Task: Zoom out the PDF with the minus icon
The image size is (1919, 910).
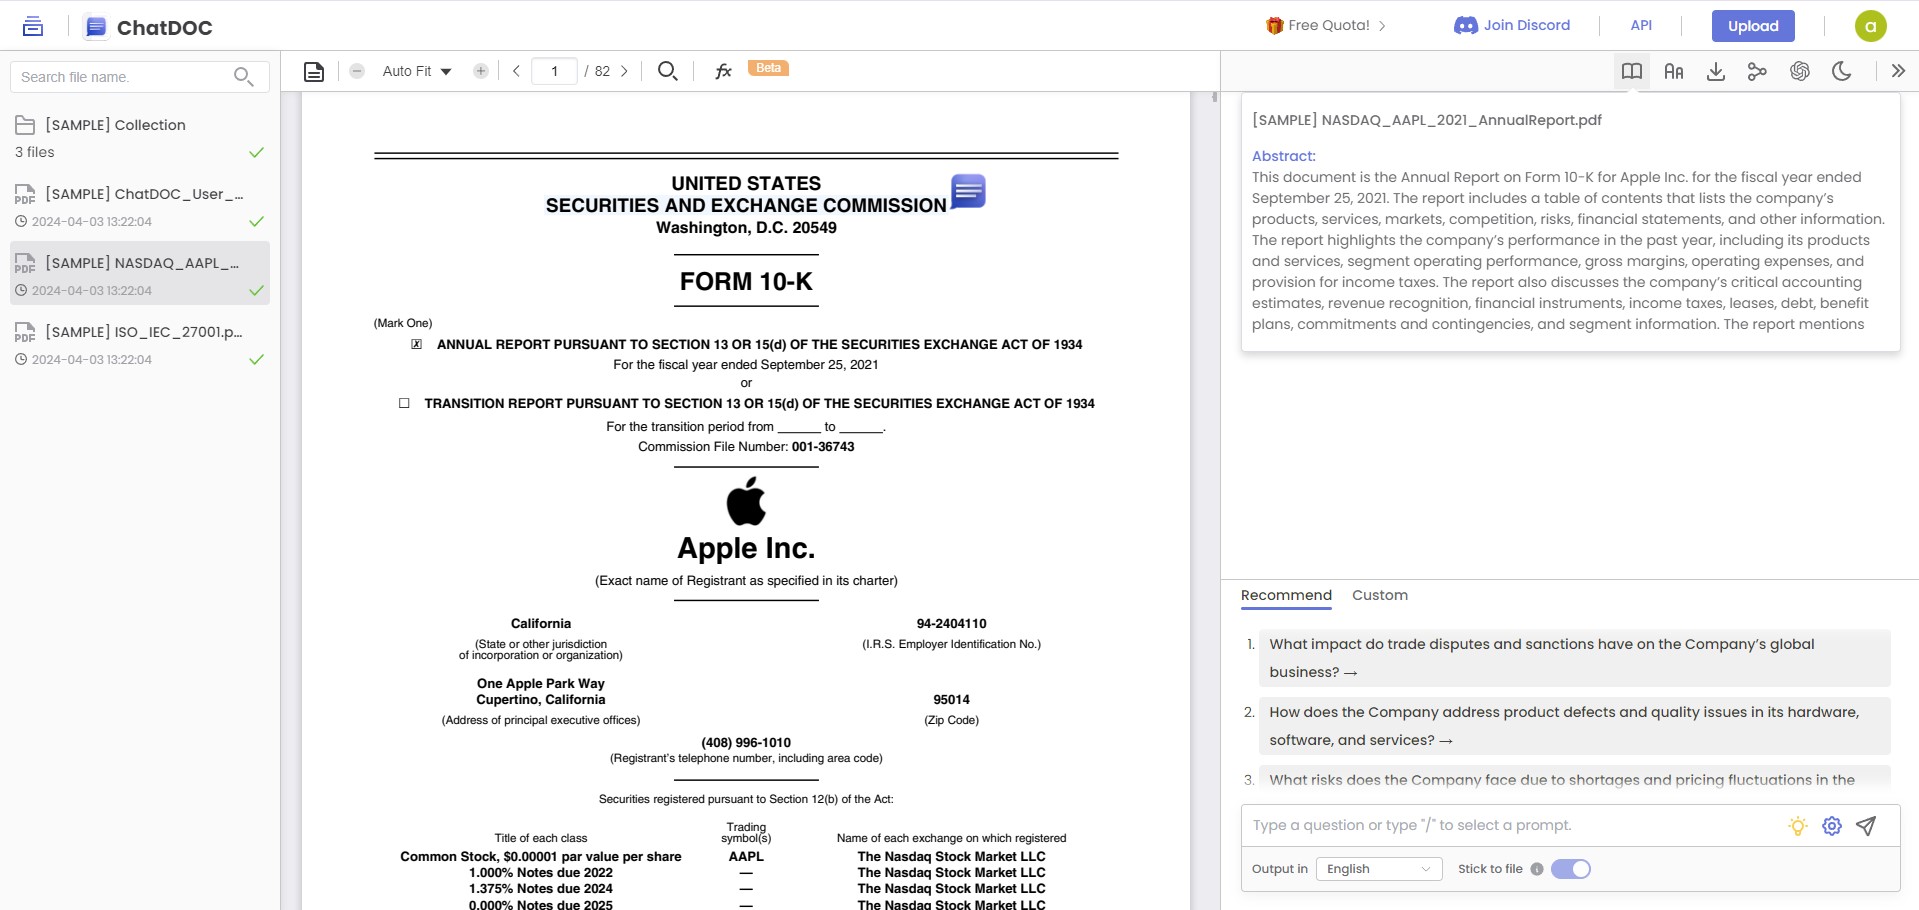Action: tap(357, 71)
